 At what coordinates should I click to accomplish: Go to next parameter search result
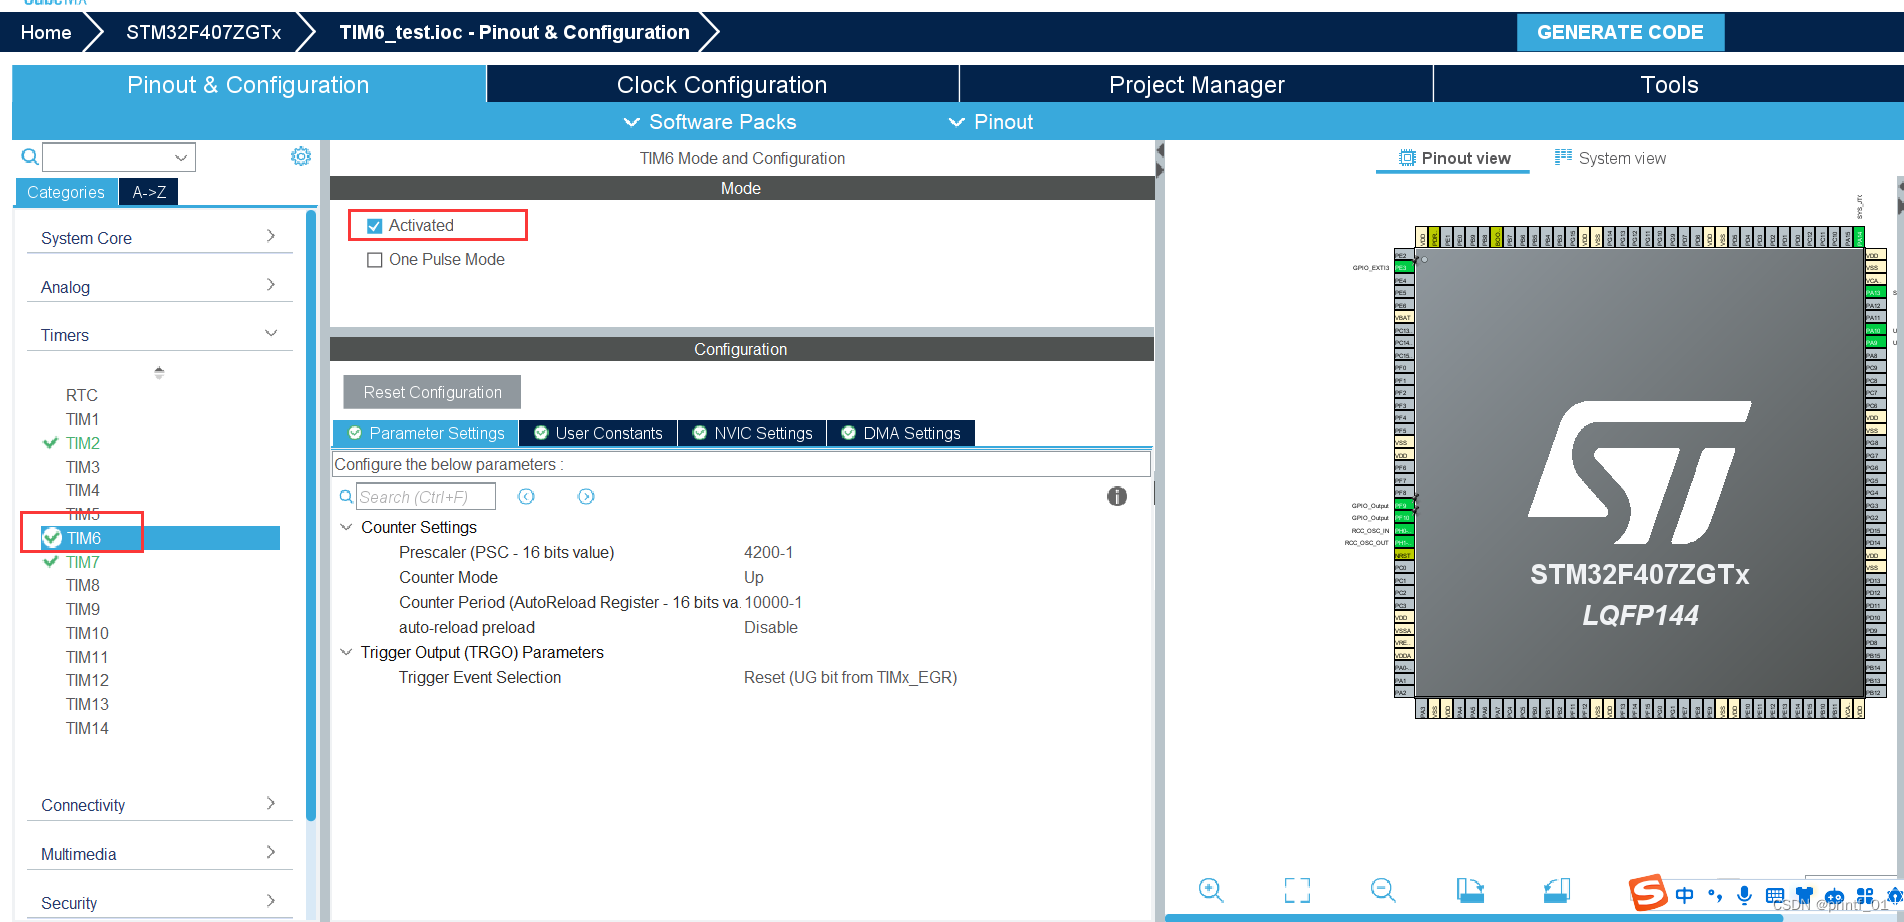[586, 496]
